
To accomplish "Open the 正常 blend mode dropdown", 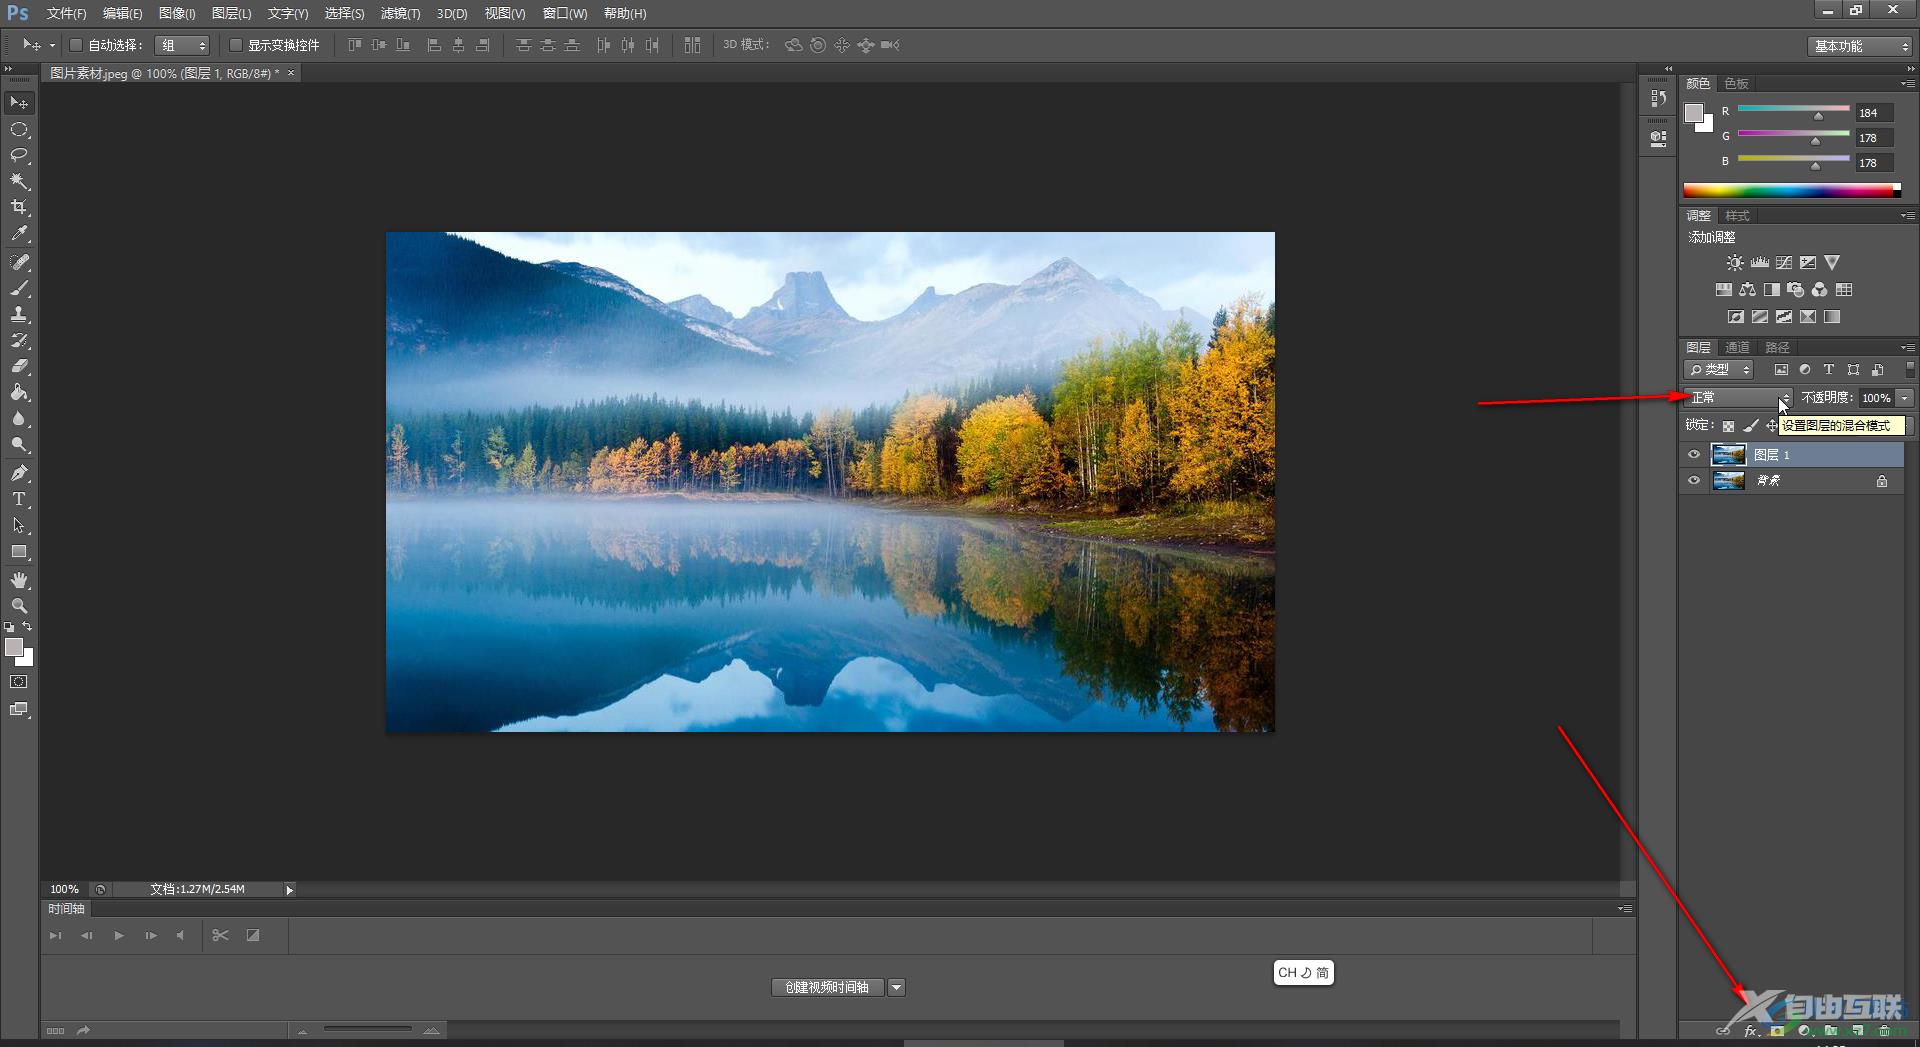I will click(1738, 398).
